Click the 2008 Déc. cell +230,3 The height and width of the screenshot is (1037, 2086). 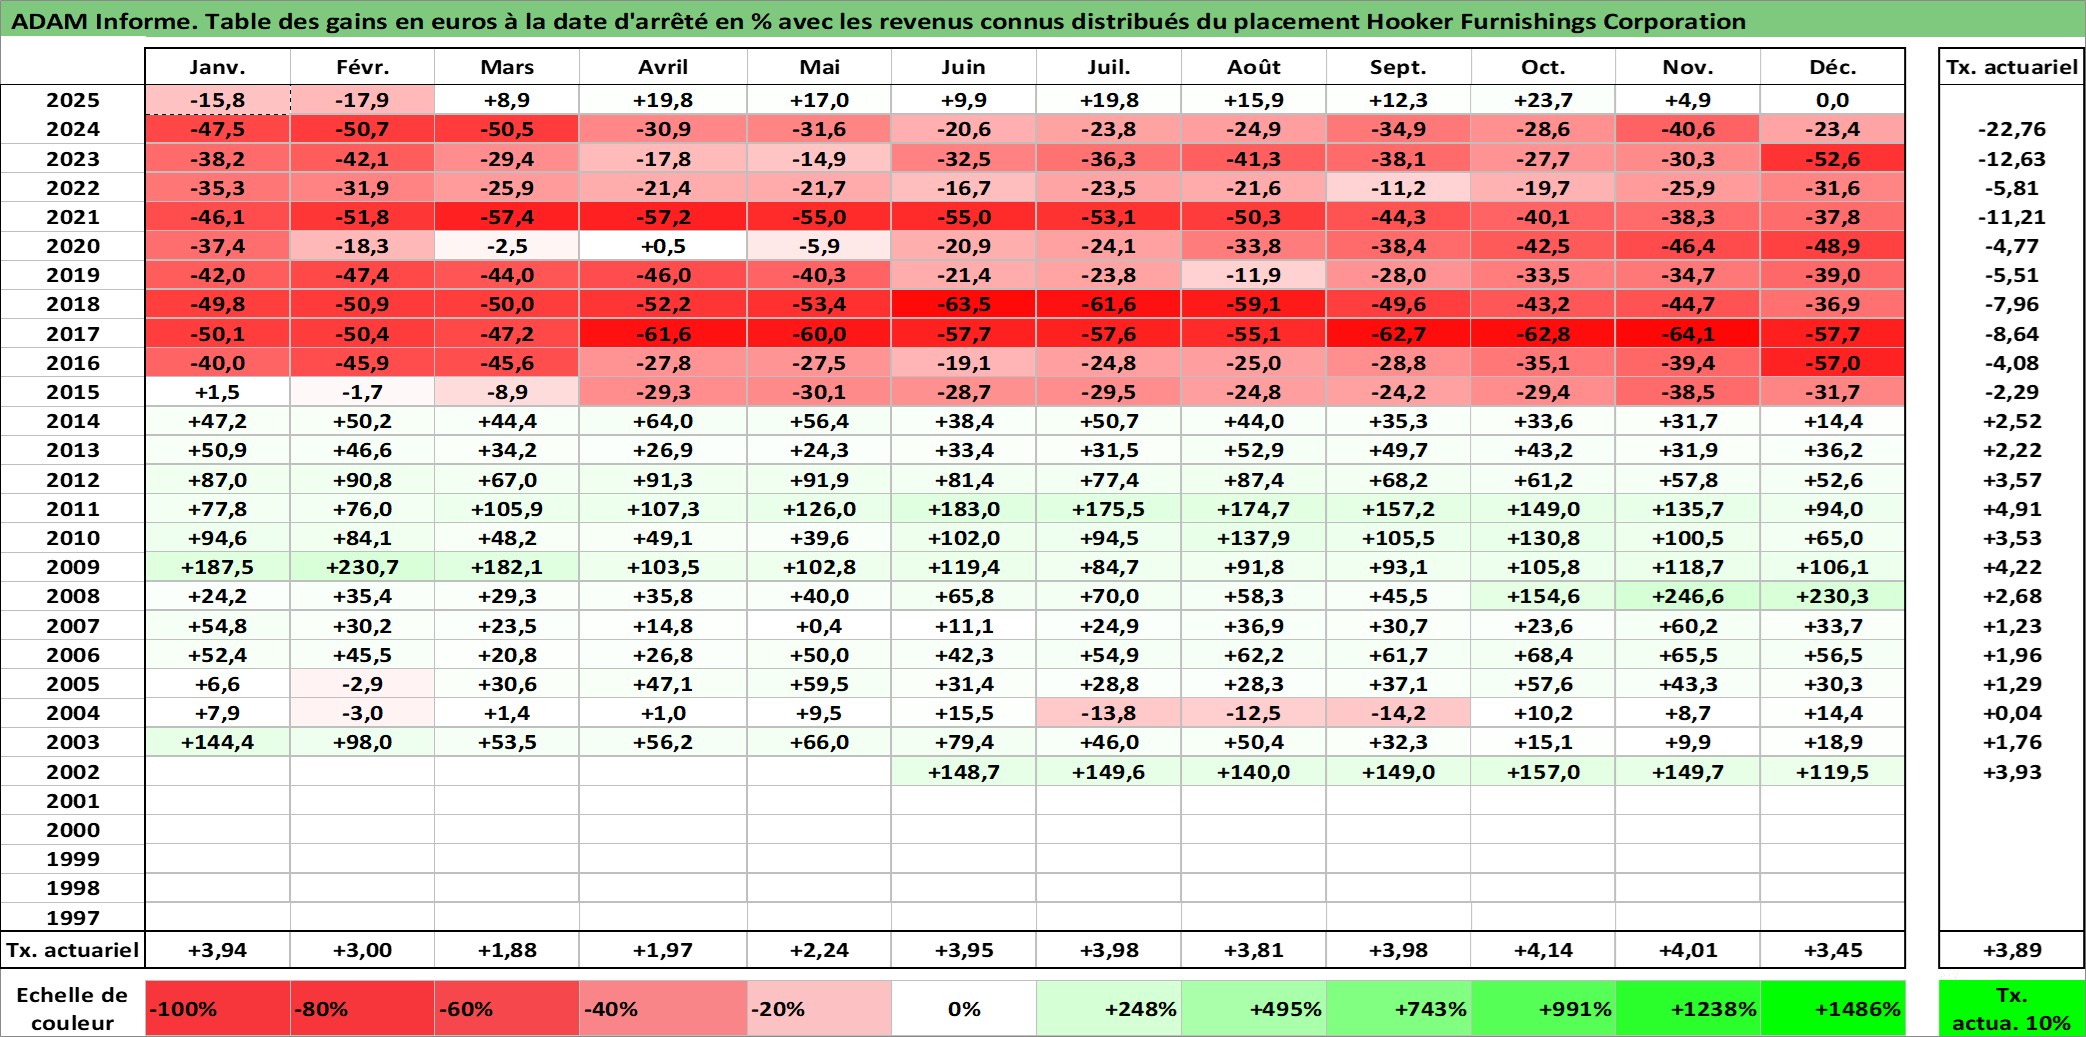point(1833,596)
